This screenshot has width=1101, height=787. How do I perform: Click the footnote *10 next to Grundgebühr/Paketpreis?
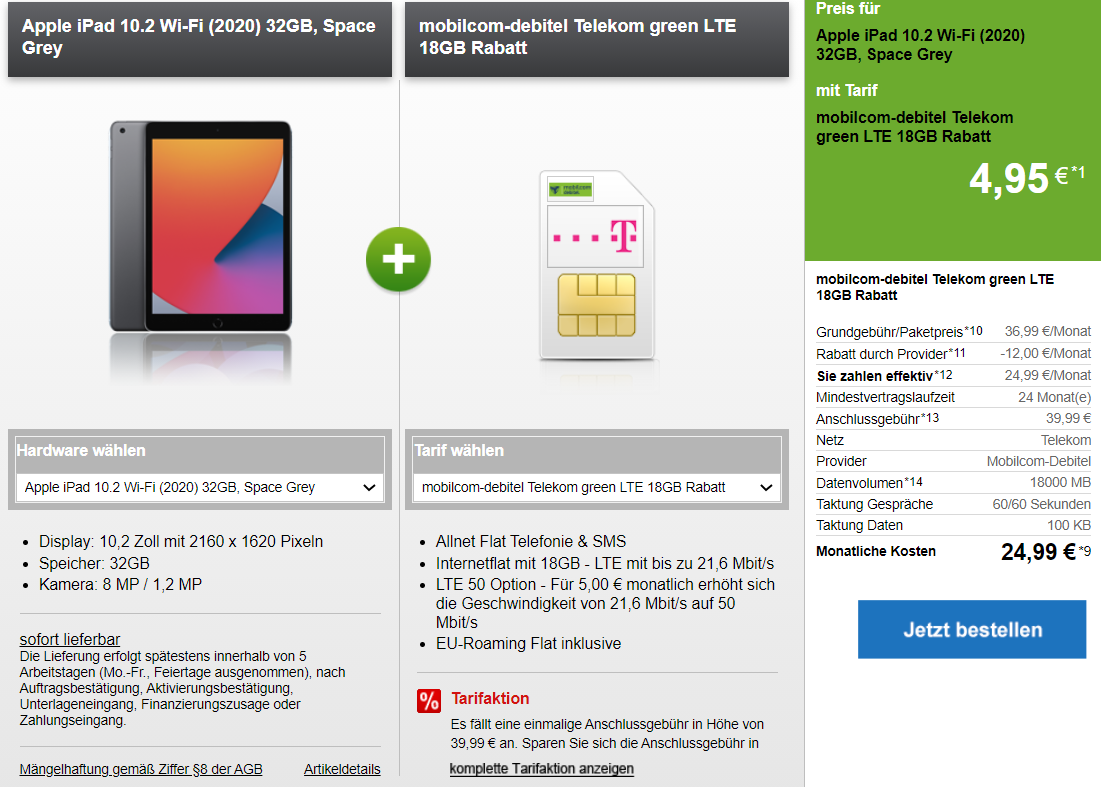(973, 331)
